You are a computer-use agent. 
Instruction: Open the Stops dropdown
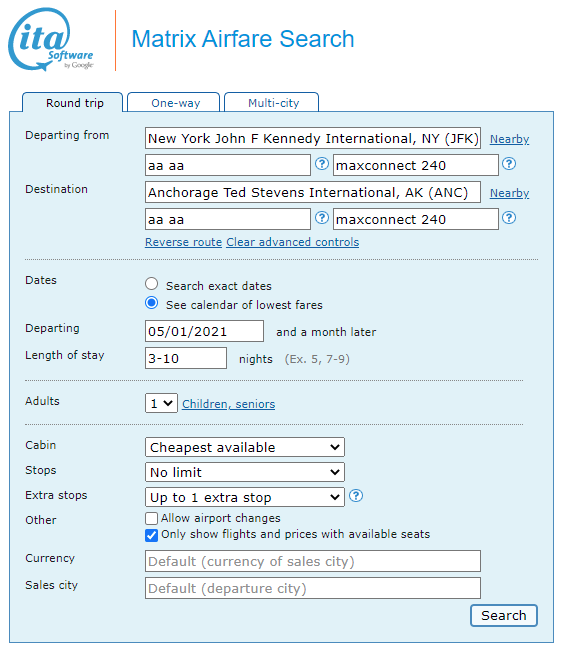coord(245,472)
